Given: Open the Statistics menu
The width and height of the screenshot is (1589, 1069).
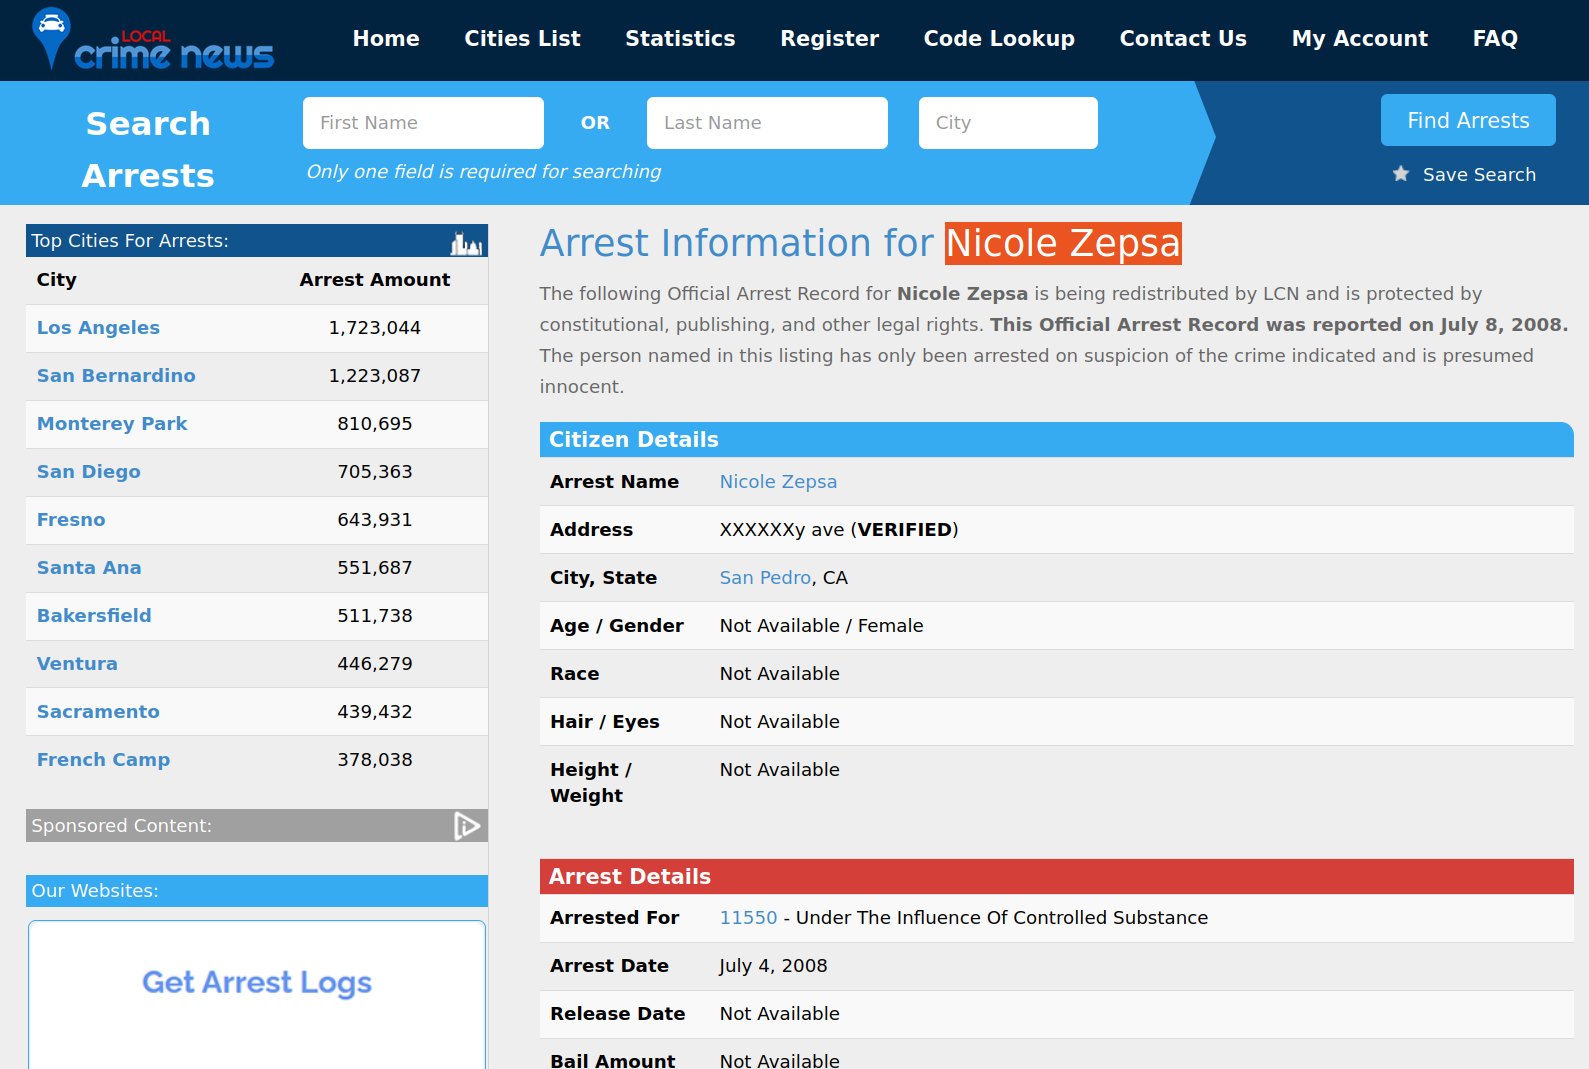Looking at the screenshot, I should 680,39.
